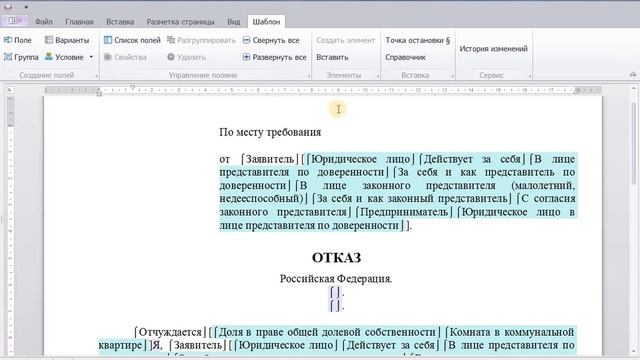Click the Доля в праве общей долевой собственности field
640x360 pixels.
(x=327, y=332)
